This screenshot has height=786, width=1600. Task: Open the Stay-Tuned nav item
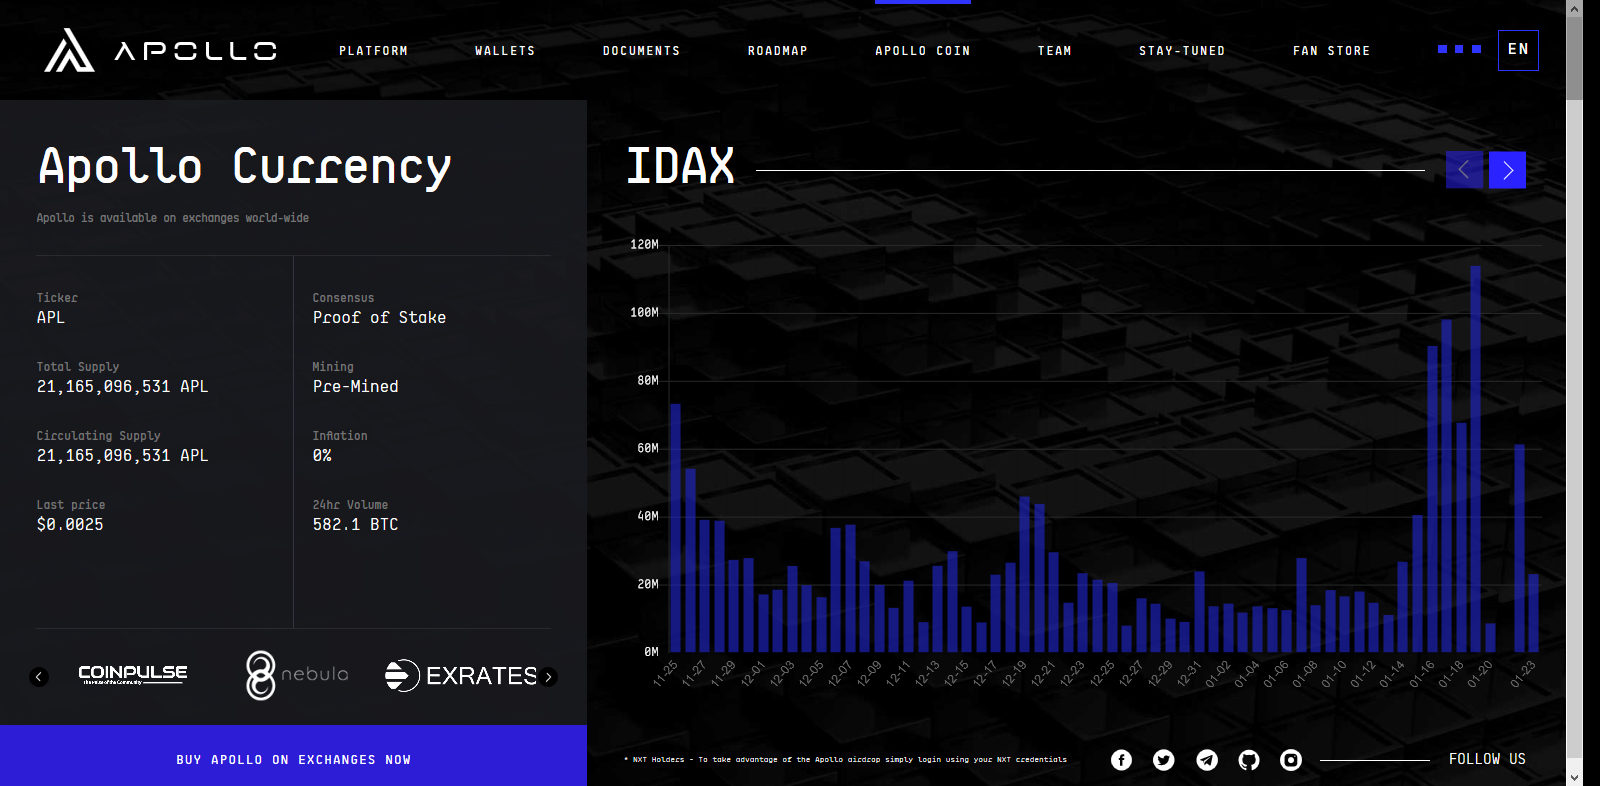point(1182,51)
